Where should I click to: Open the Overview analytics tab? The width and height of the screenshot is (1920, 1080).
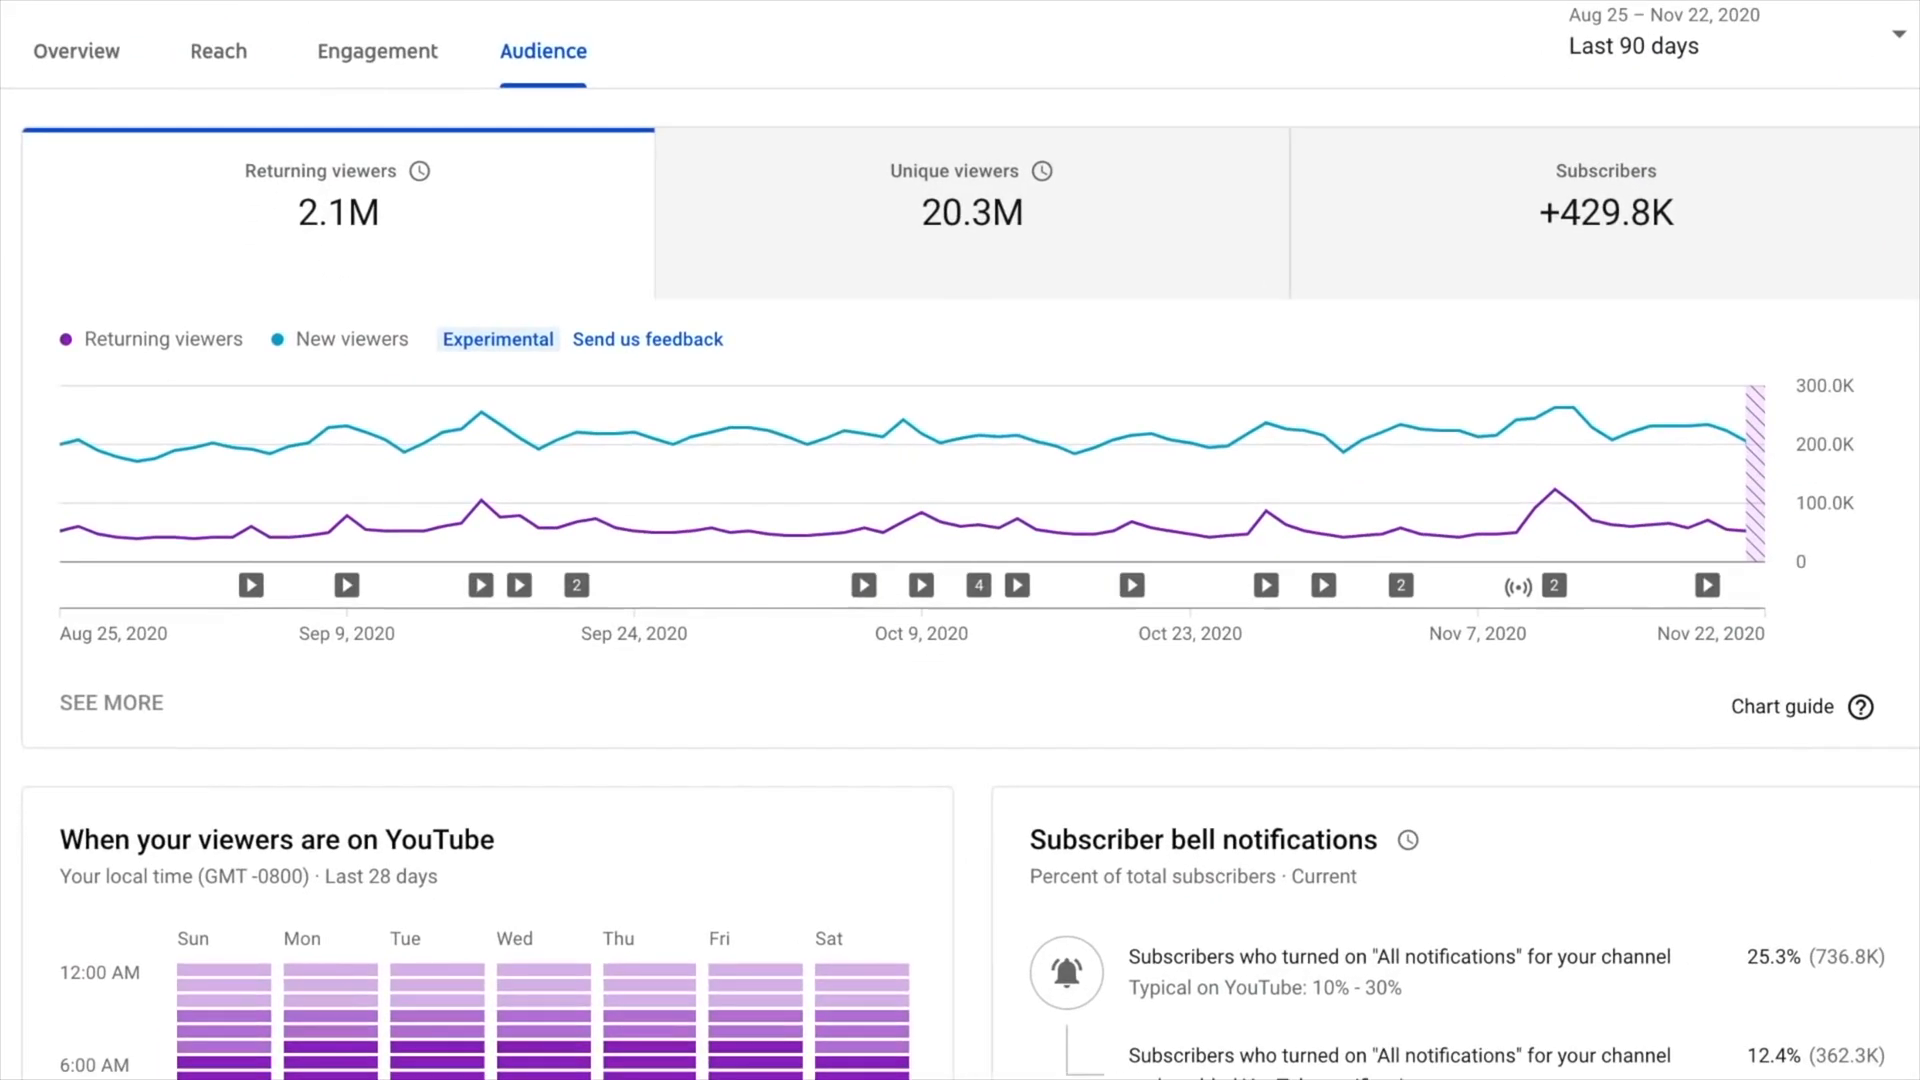(76, 51)
